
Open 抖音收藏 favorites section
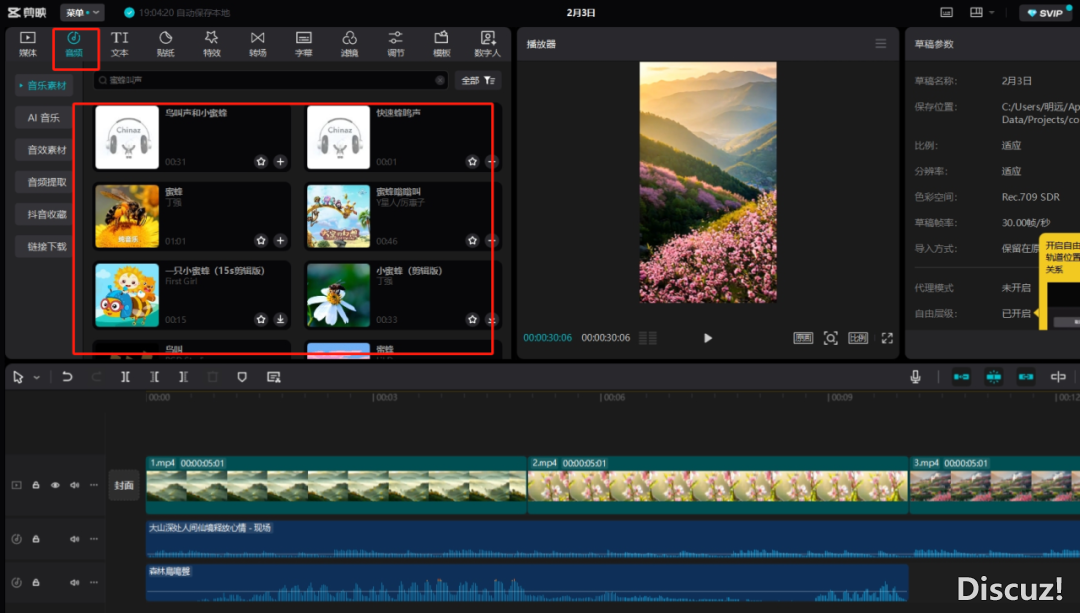tap(43, 214)
